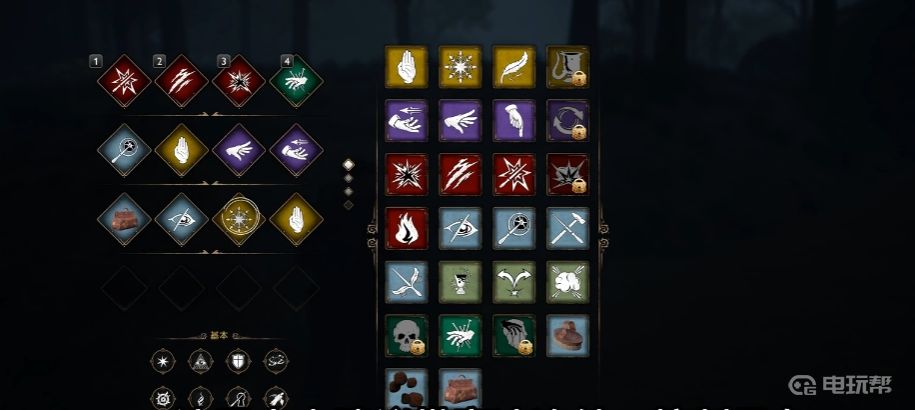Click the beast feed pellets tile
The width and height of the screenshot is (915, 410).
click(406, 388)
